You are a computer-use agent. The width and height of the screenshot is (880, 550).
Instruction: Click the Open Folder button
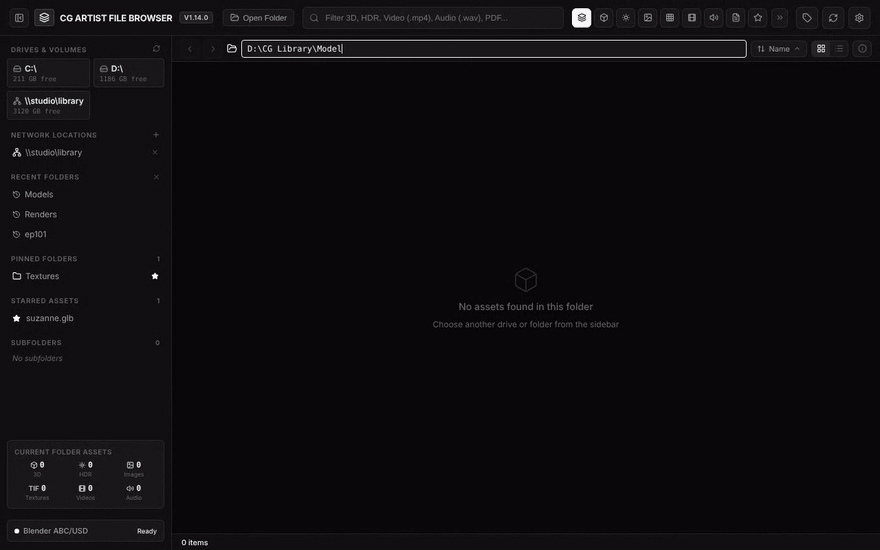tap(259, 18)
